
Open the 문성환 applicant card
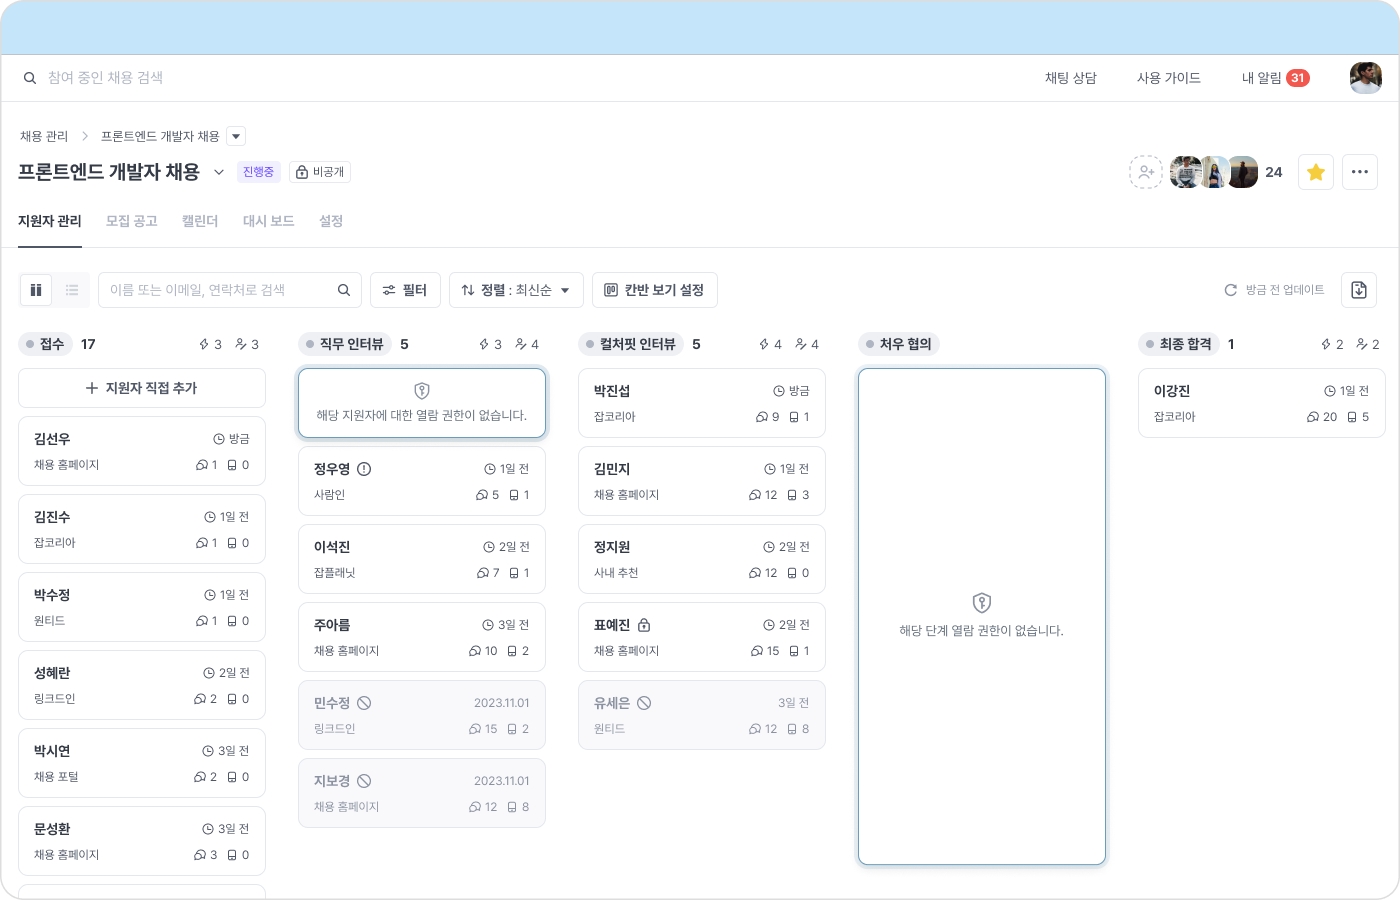click(x=142, y=841)
